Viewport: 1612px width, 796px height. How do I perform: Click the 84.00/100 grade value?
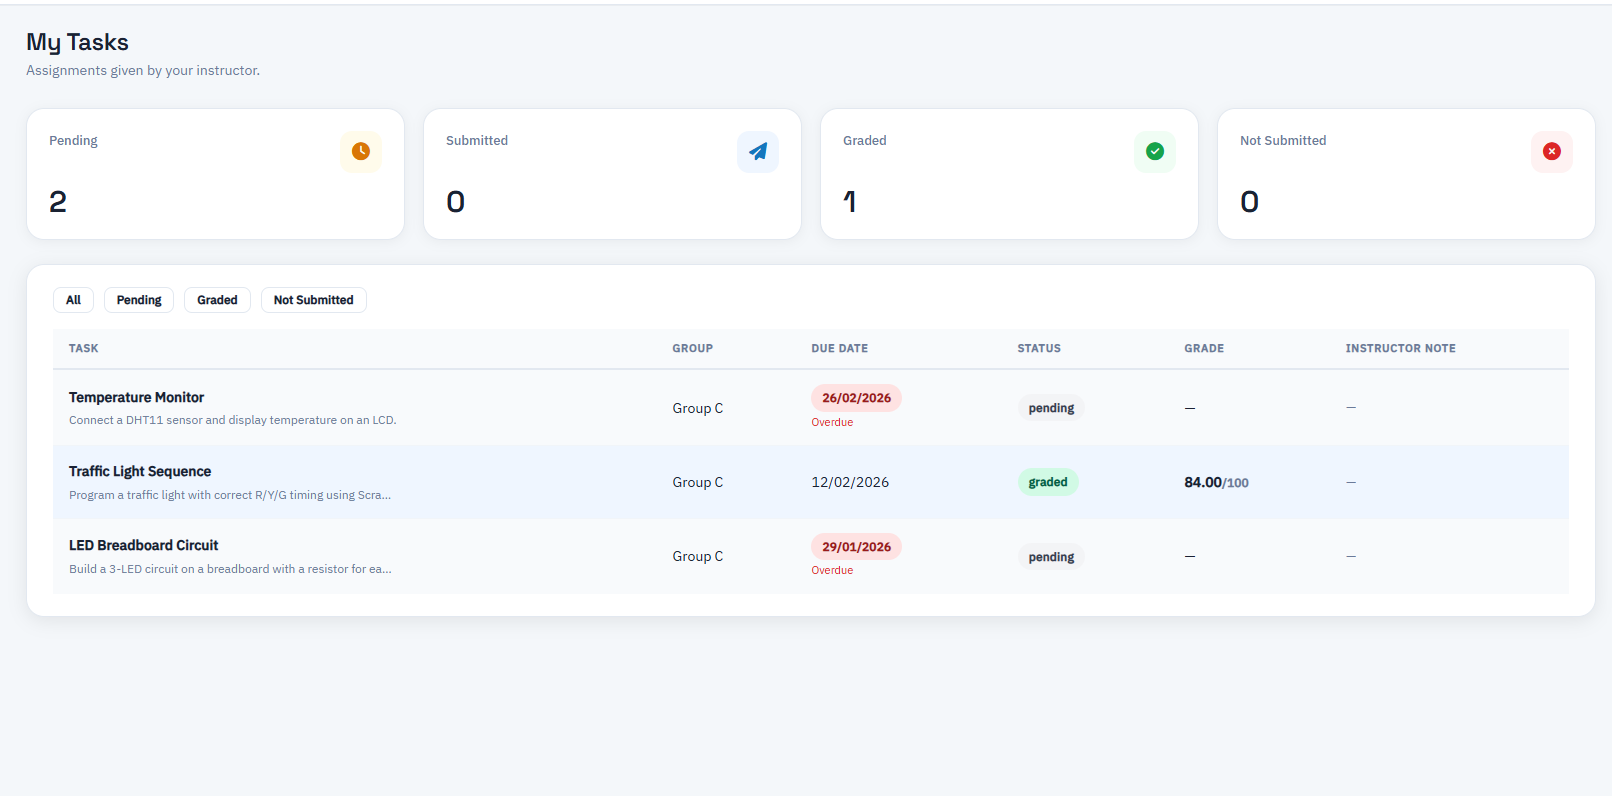1216,482
